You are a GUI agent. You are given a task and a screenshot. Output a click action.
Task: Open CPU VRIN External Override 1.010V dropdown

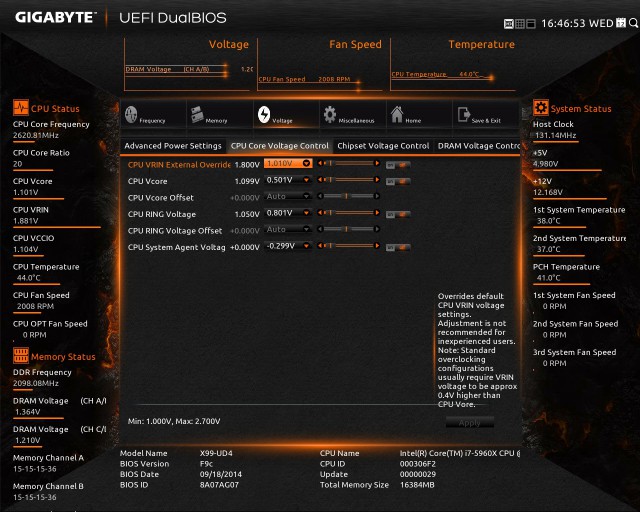288,163
